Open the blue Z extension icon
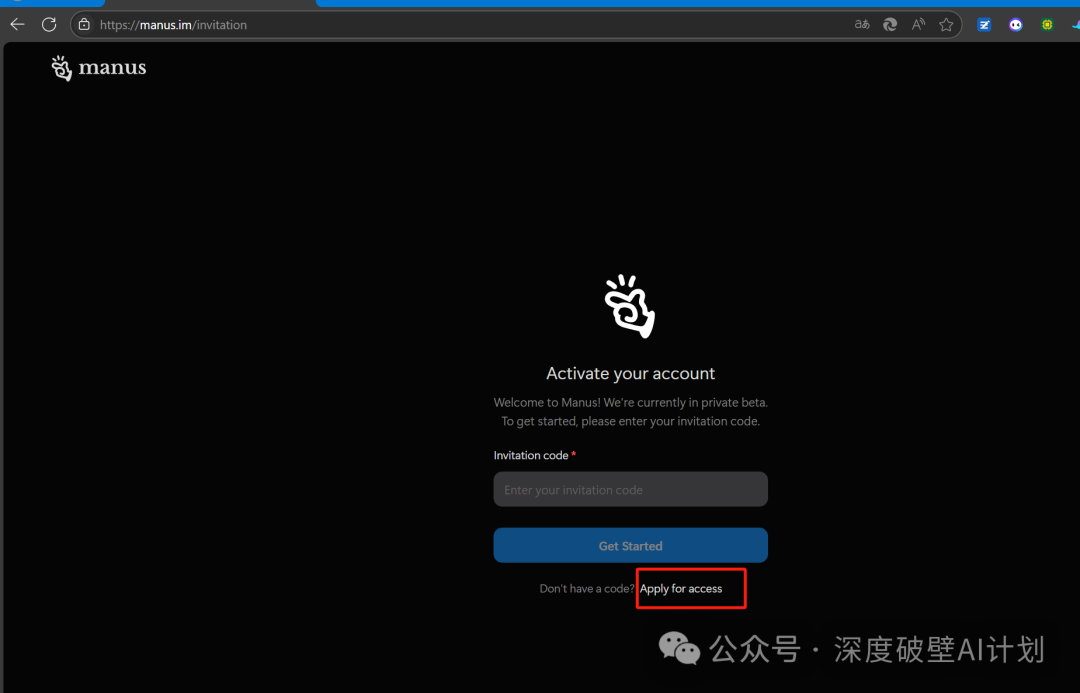 [x=984, y=25]
